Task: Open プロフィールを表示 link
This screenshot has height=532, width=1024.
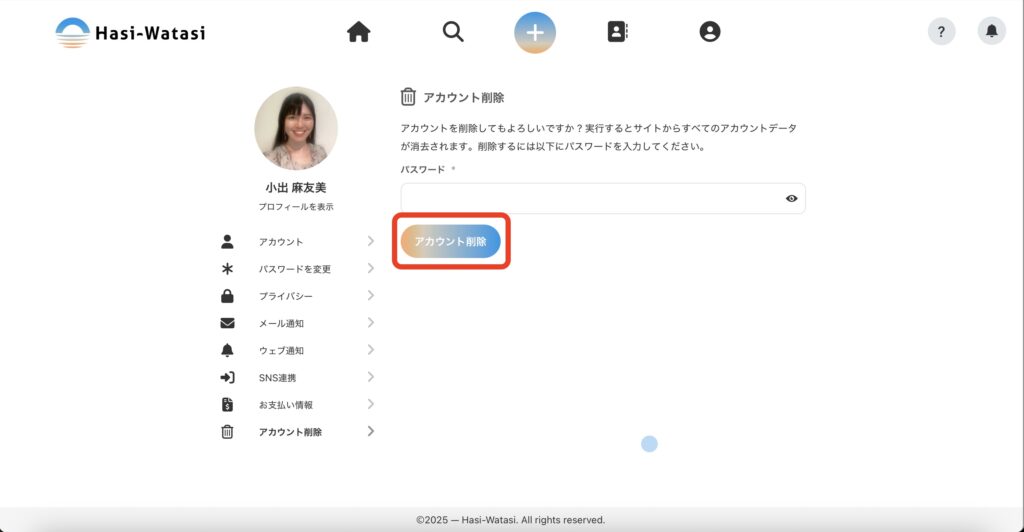Action: point(296,207)
